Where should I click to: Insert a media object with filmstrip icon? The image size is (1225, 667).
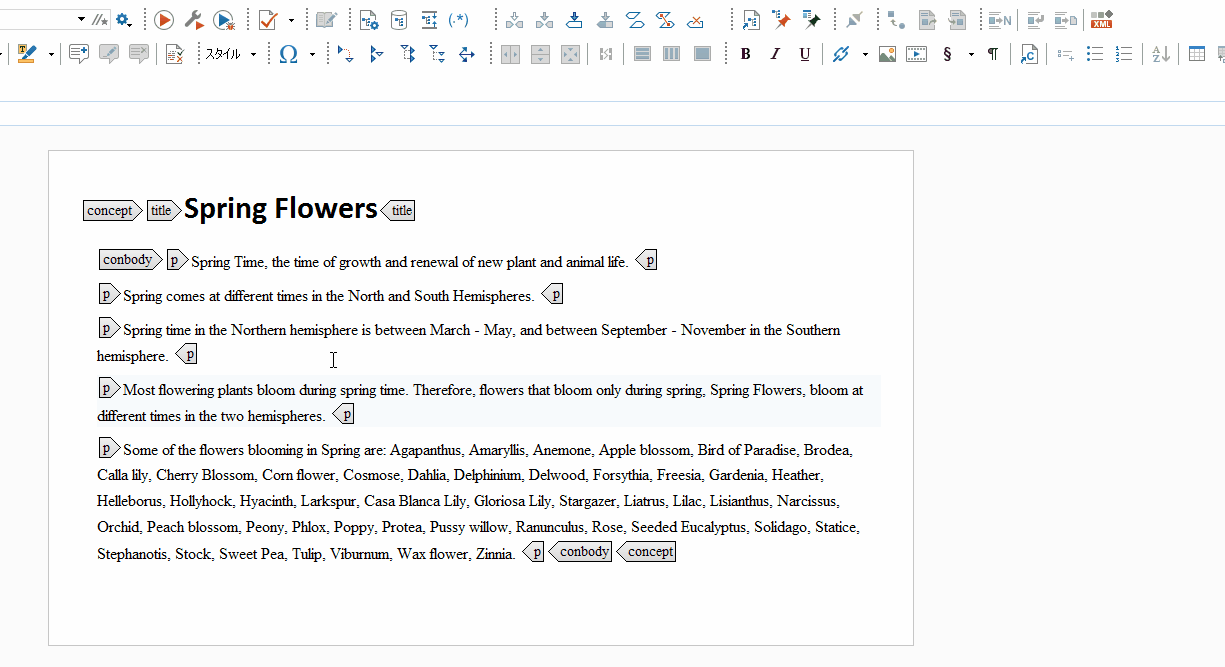tap(917, 54)
